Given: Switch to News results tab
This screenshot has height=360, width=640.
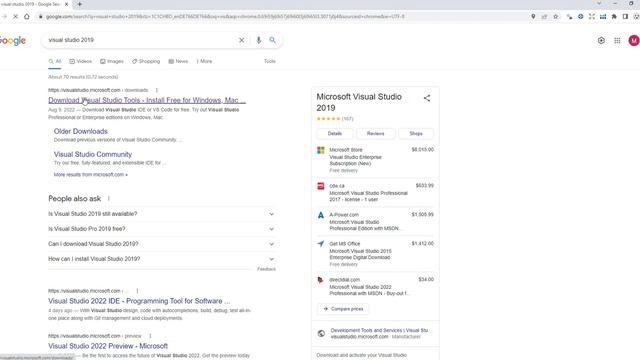Looking at the screenshot, I should coord(178,61).
